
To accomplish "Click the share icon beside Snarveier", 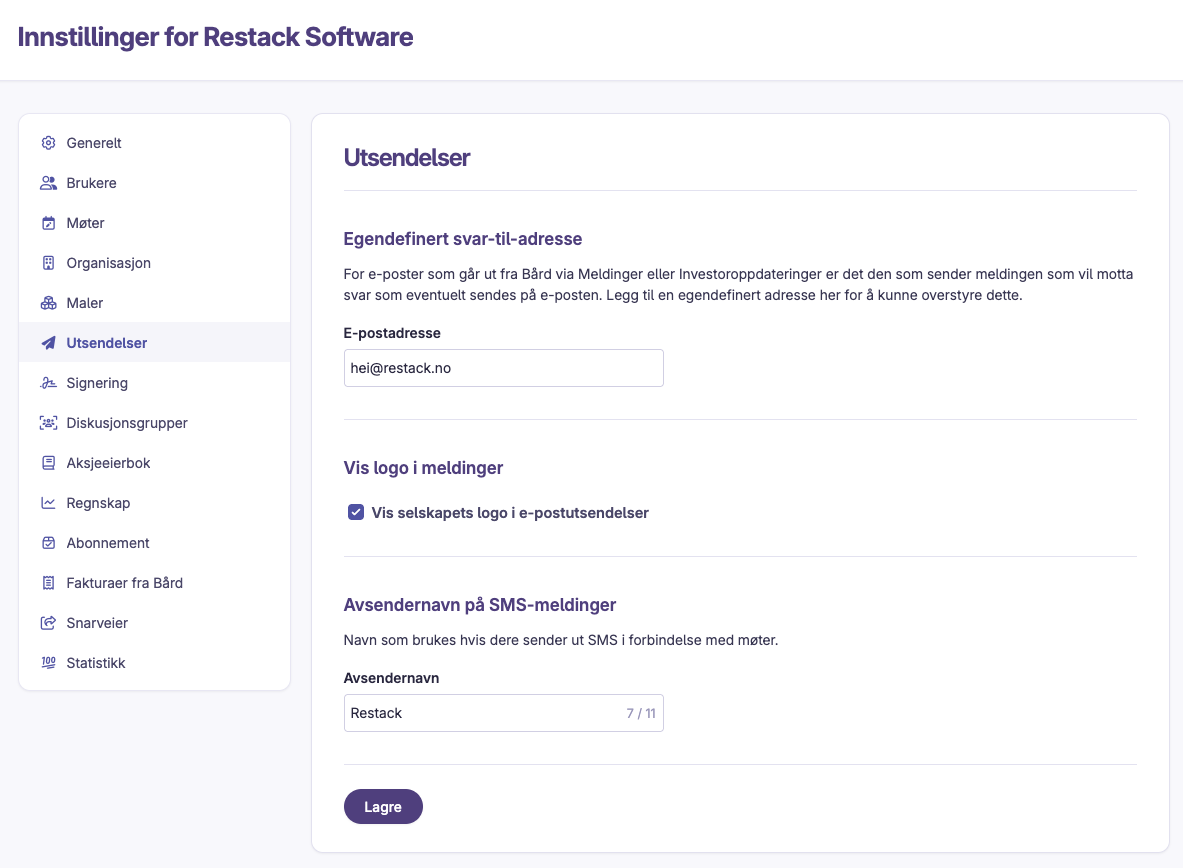I will point(48,623).
